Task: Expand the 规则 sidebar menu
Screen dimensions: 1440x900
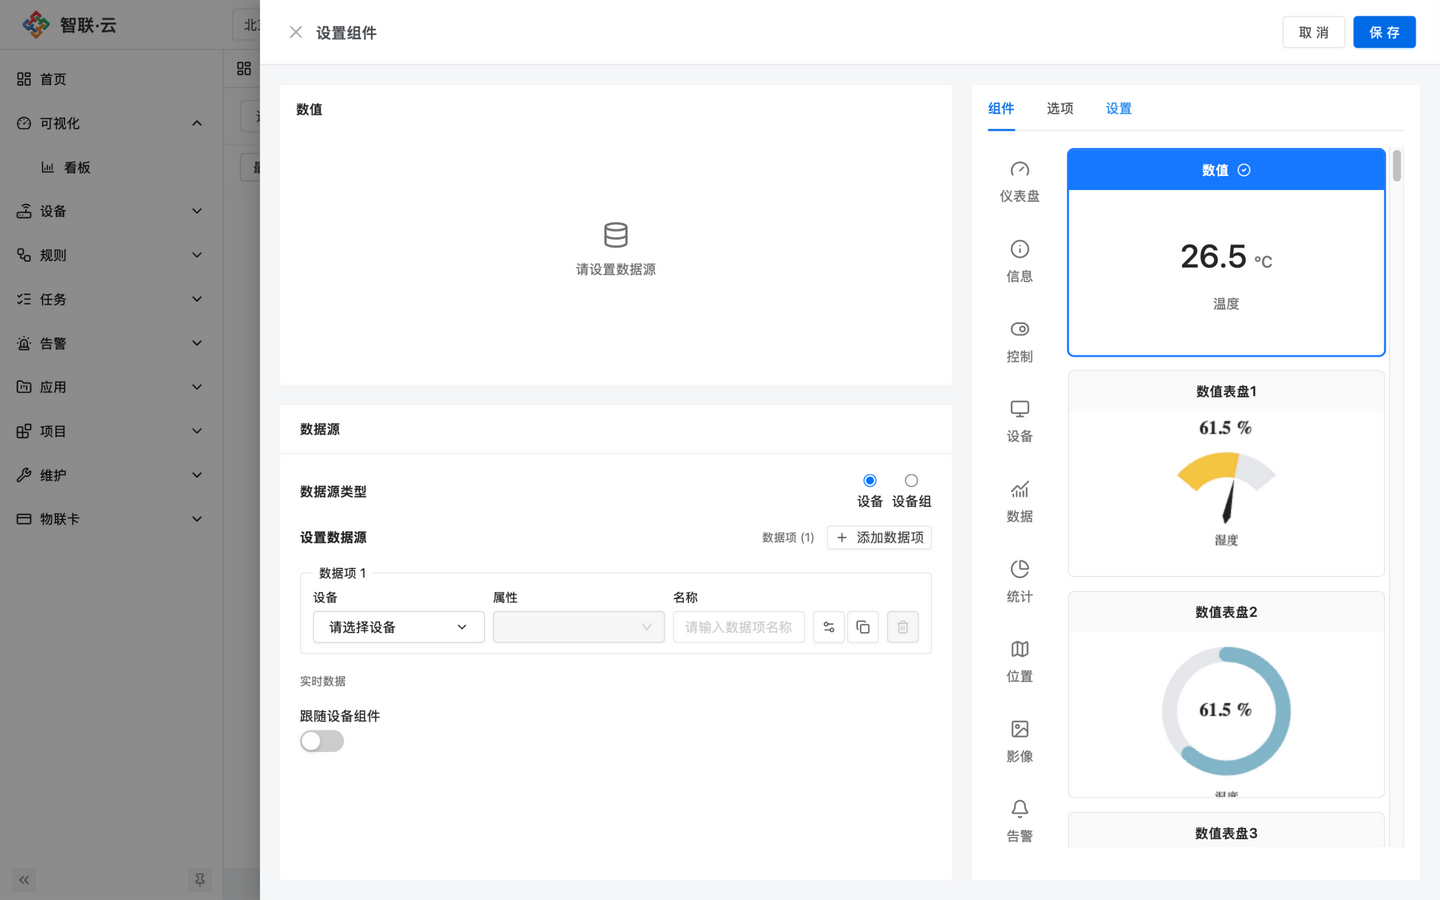Action: pyautogui.click(x=111, y=255)
